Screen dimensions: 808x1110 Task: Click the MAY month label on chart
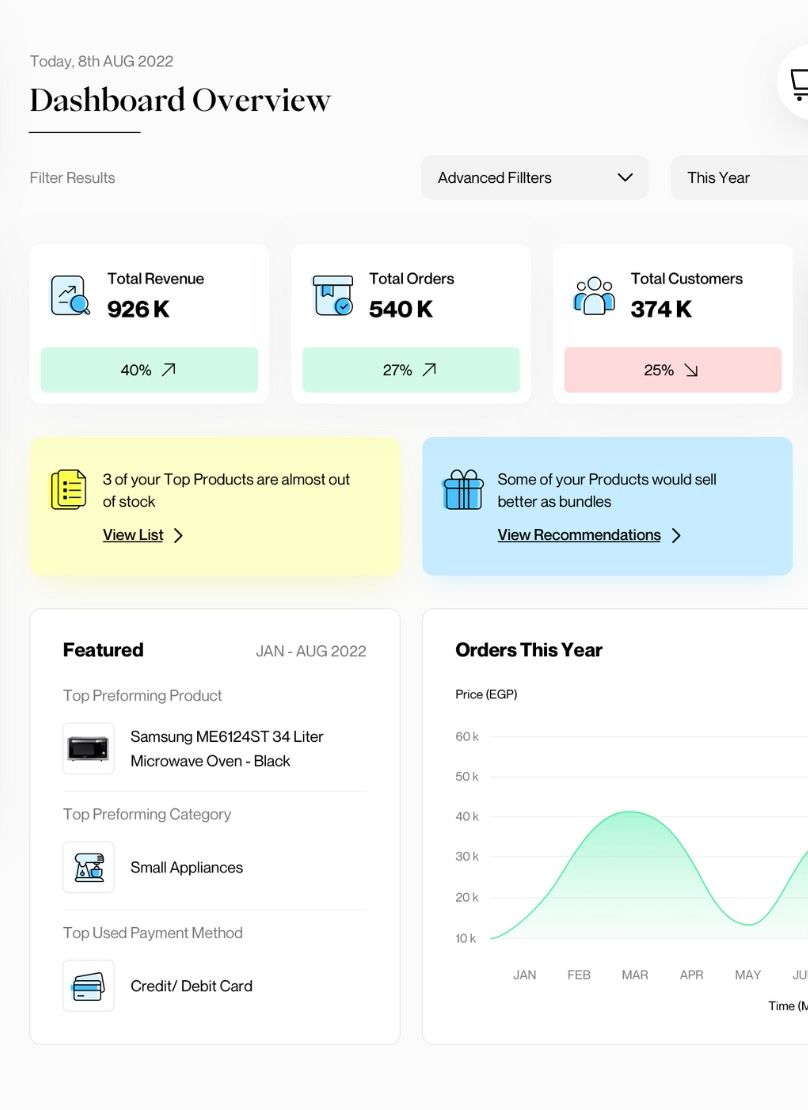pyautogui.click(x=748, y=975)
